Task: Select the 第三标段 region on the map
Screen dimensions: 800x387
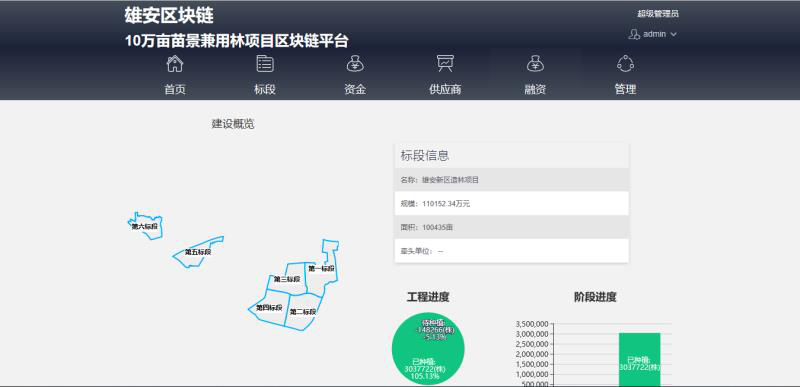Action: (287, 279)
